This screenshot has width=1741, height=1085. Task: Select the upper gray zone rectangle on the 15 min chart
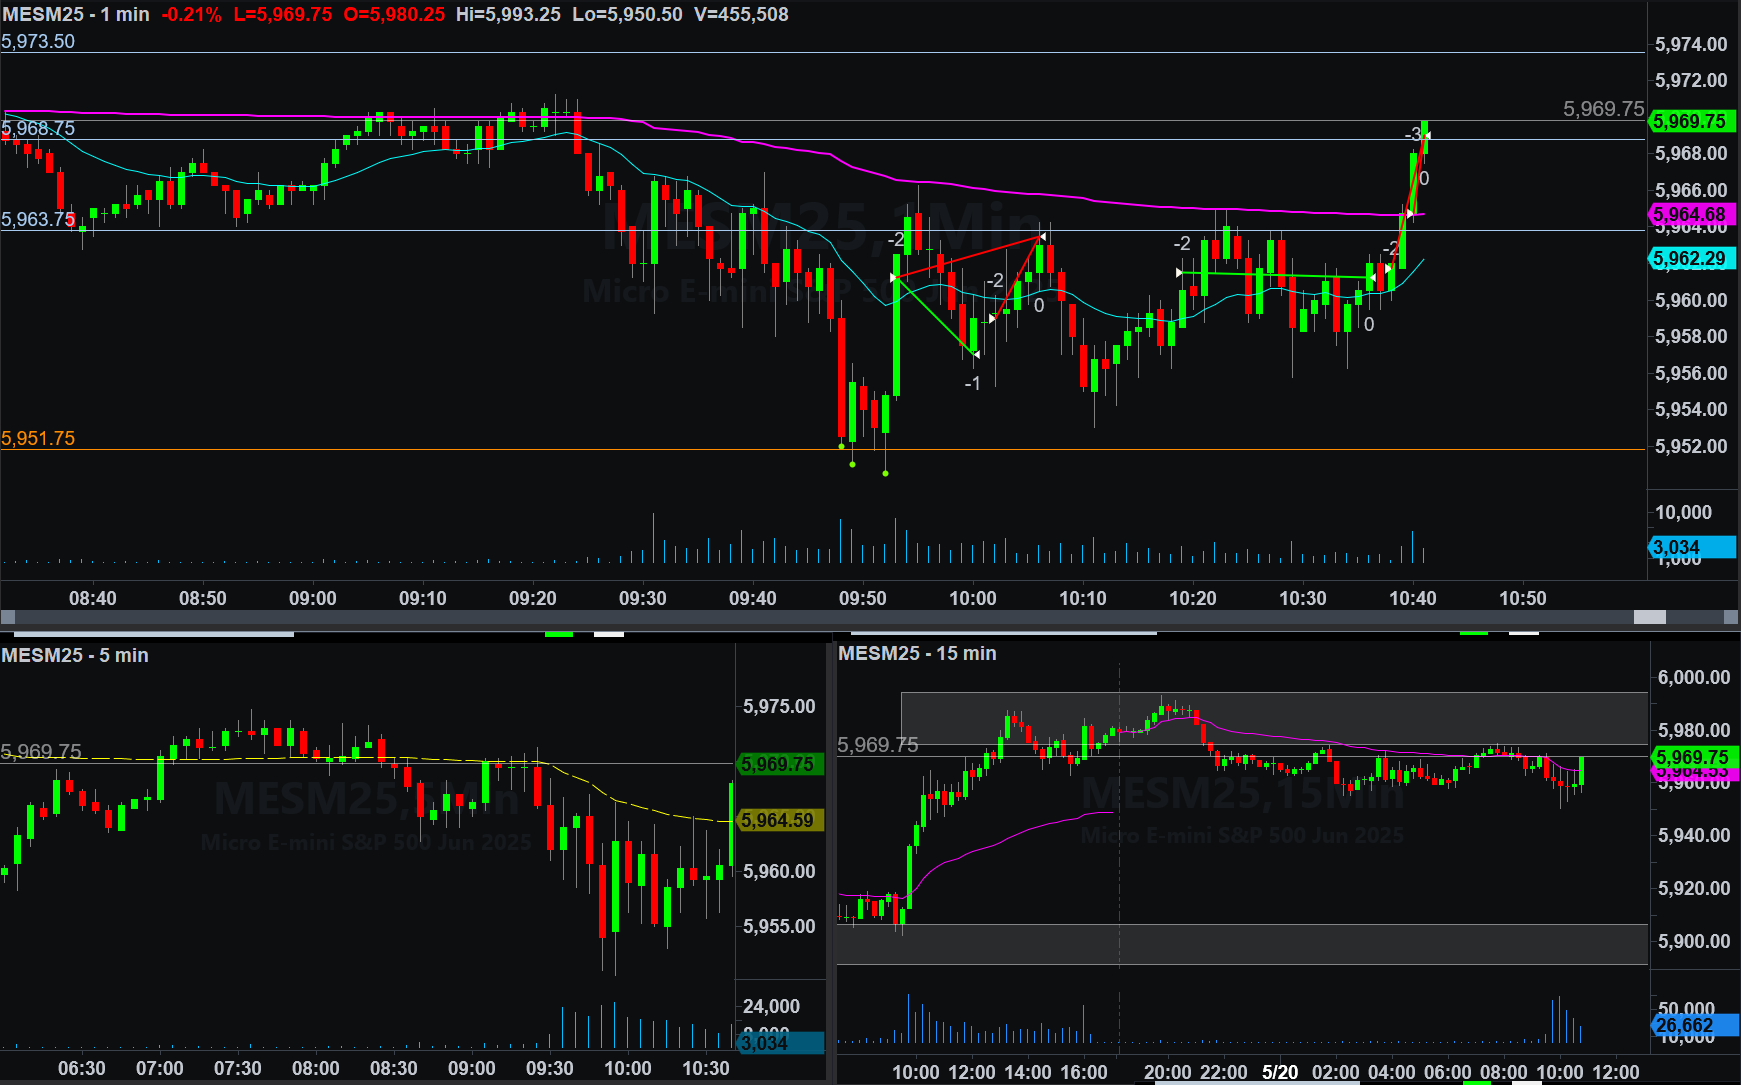(x=1273, y=717)
